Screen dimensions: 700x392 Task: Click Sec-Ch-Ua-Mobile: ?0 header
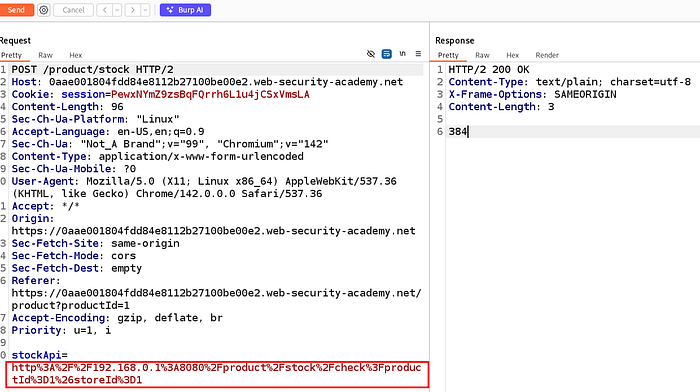[x=74, y=169]
